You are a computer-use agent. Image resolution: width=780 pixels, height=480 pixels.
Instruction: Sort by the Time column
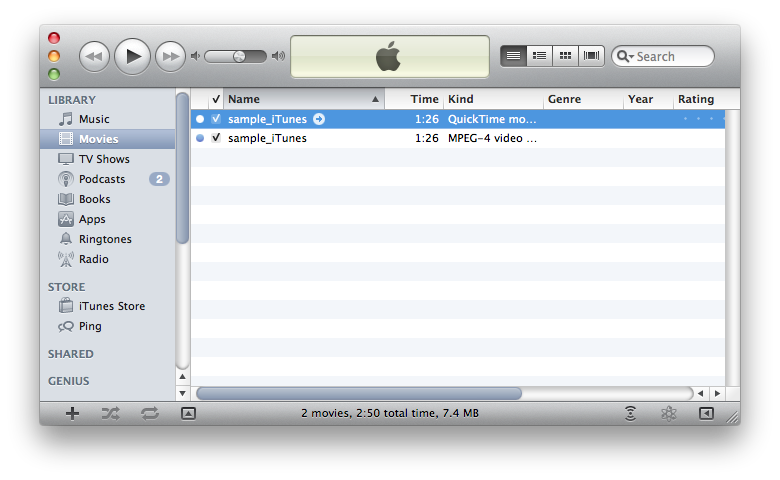[414, 99]
